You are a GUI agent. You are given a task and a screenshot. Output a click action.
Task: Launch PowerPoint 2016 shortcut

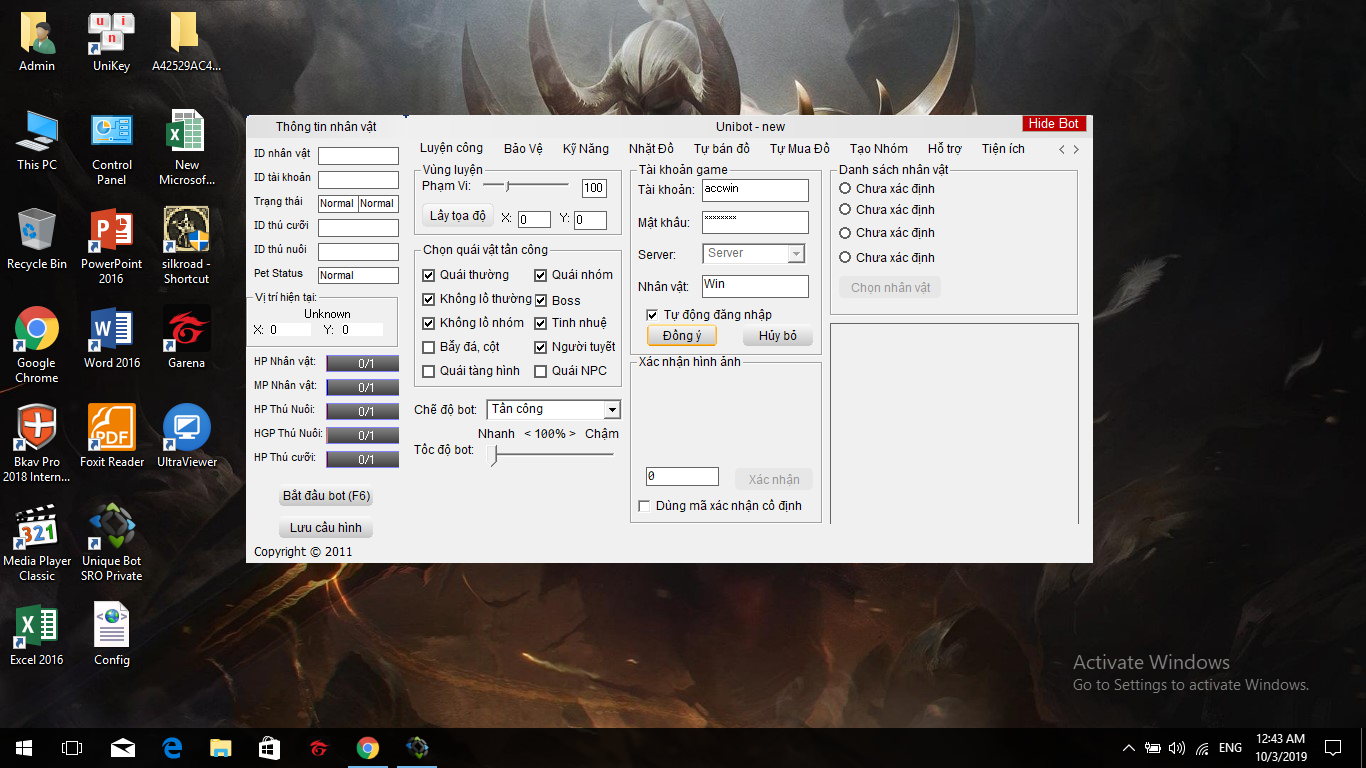[x=111, y=247]
